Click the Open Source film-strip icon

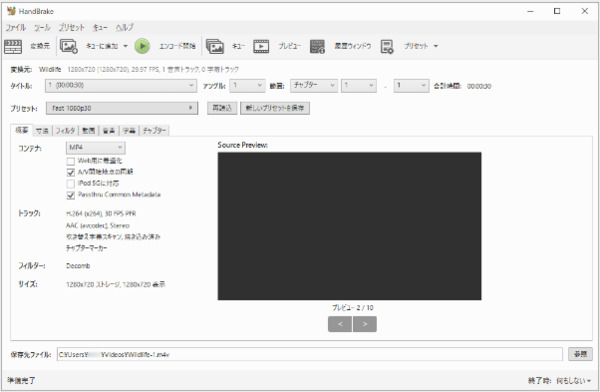point(13,46)
